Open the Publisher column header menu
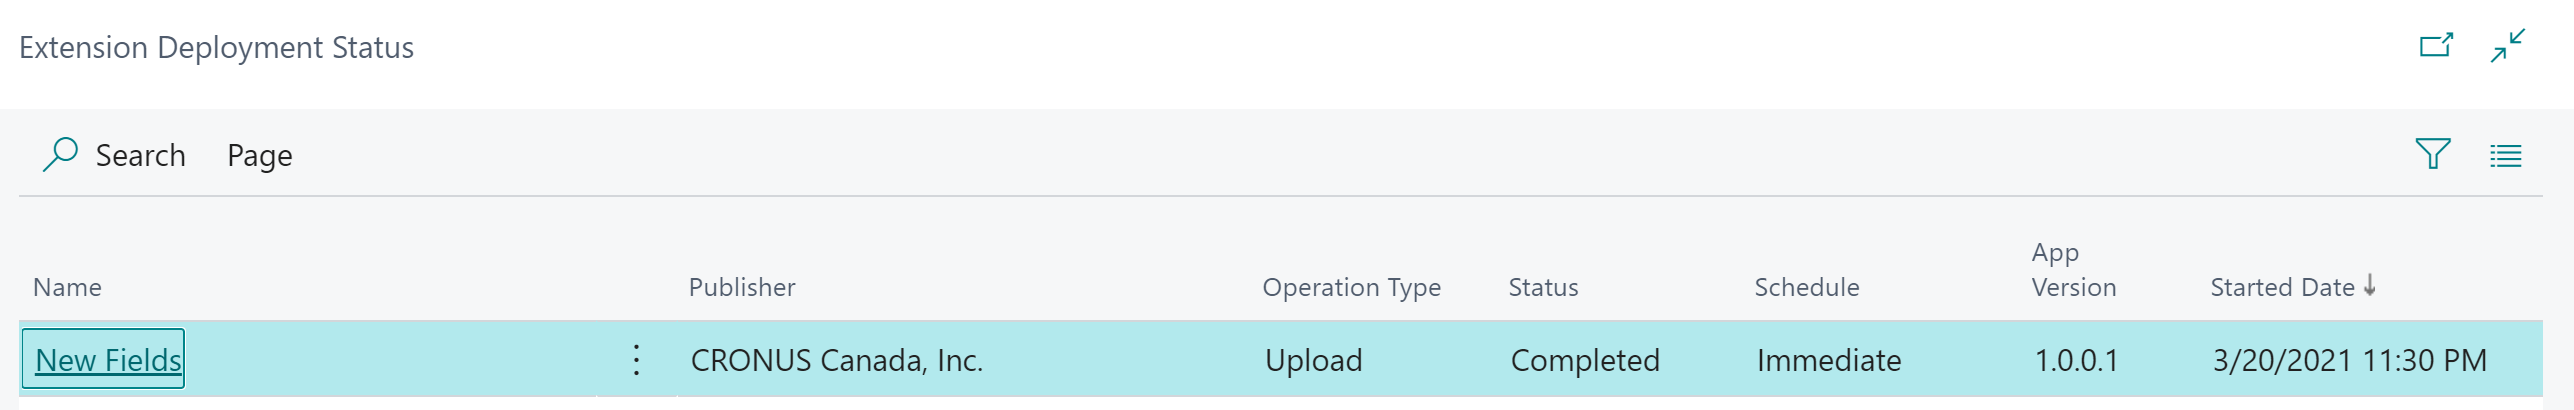 coord(742,287)
